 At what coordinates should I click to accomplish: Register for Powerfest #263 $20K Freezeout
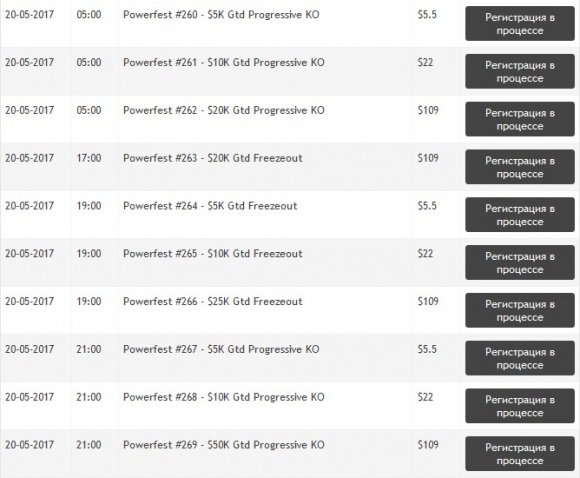[520, 167]
